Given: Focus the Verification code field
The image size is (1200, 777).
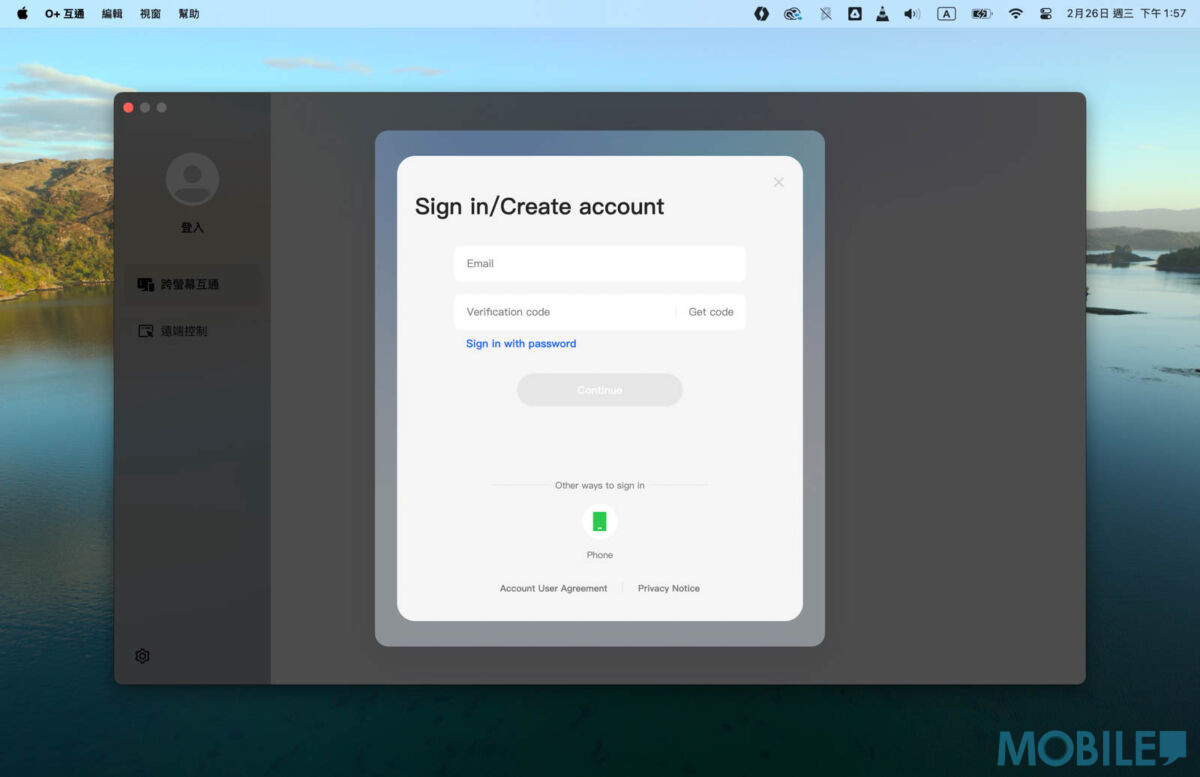Looking at the screenshot, I should click(565, 312).
